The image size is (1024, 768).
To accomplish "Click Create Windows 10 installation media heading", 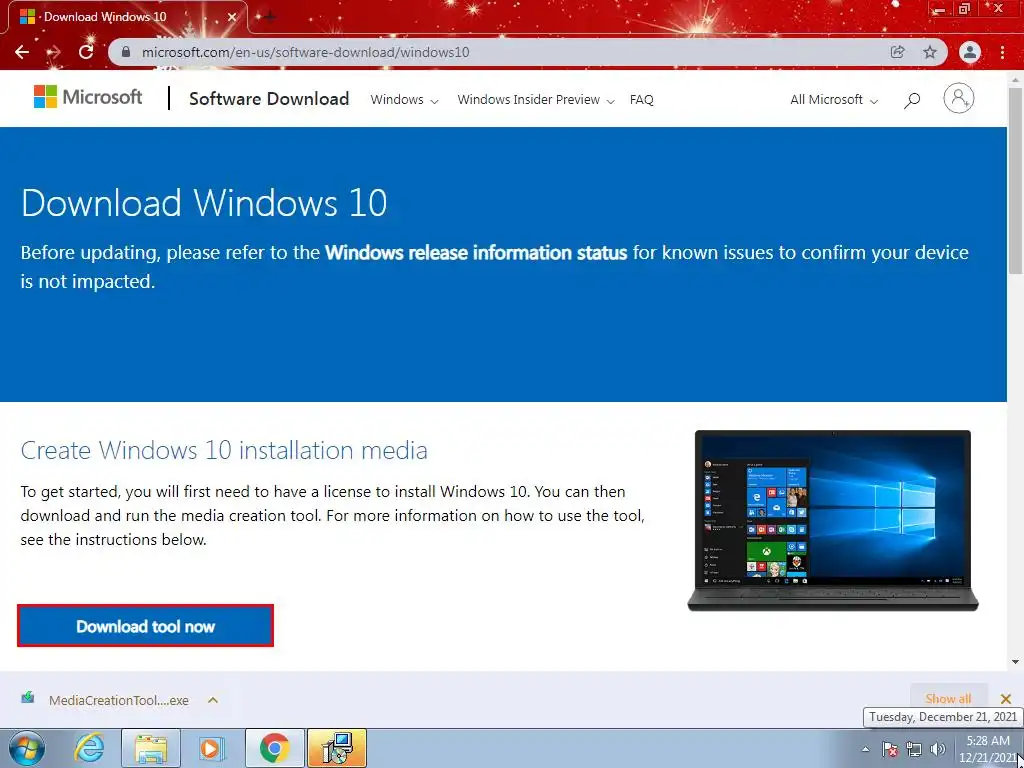I will (x=224, y=450).
